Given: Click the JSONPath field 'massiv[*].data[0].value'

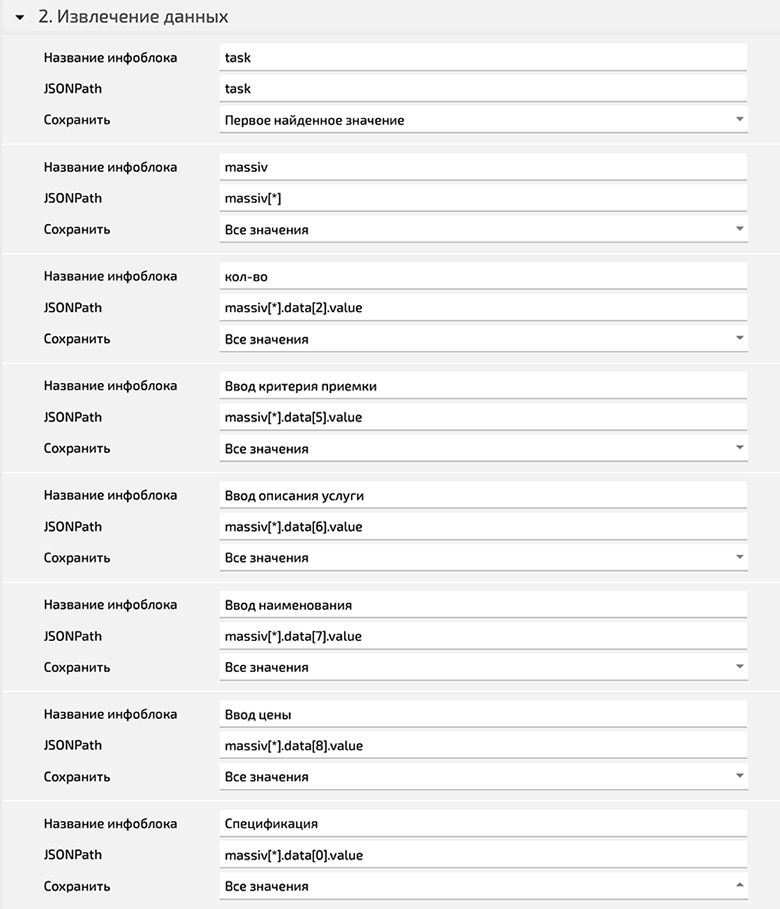Looking at the screenshot, I should click(483, 855).
